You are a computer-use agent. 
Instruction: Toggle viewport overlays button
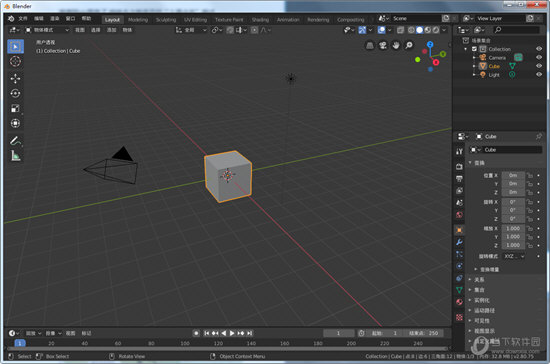pos(381,30)
